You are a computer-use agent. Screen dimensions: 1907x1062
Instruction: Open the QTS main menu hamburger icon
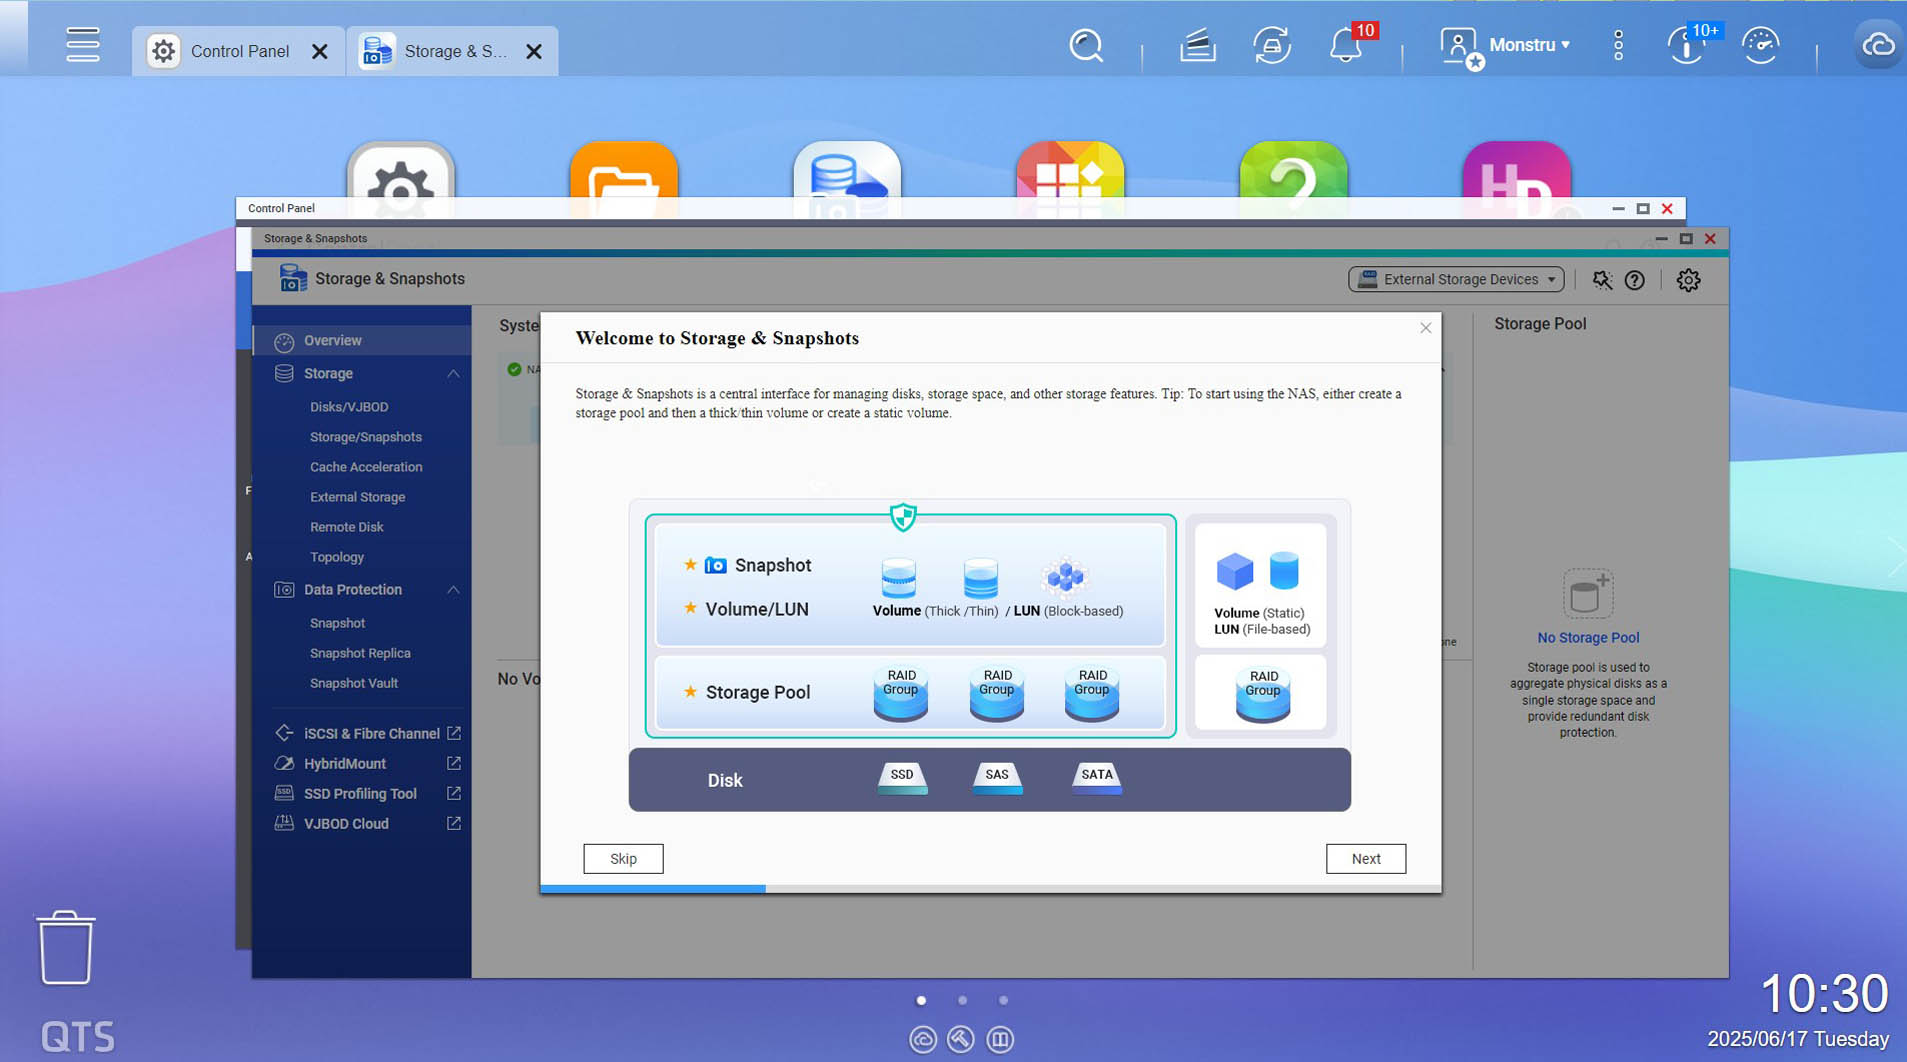coord(83,45)
